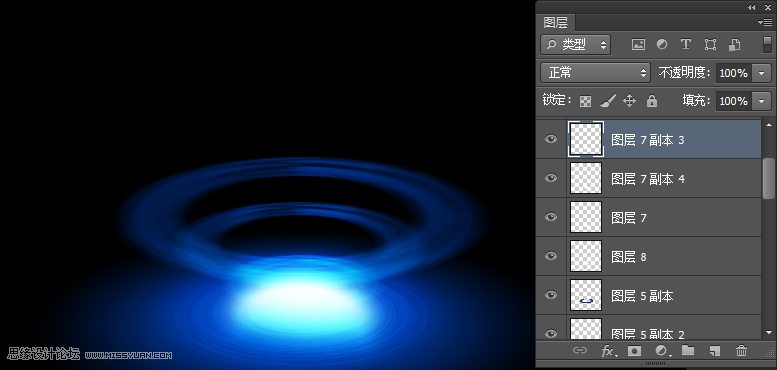This screenshot has height=370, width=777.
Task: Select thumbnail of 图层 8
Action: point(586,256)
